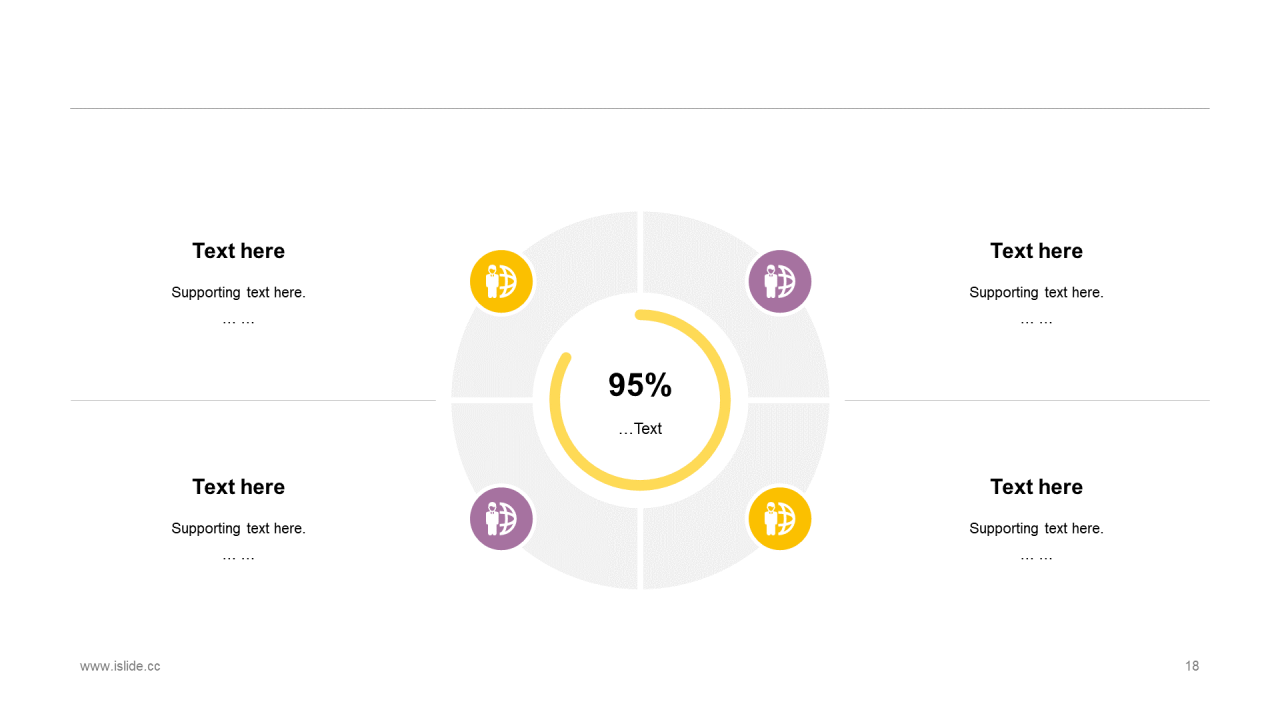Image resolution: width=1280 pixels, height=720 pixels.
Task: Select the …Text label below 95%
Action: (640, 429)
